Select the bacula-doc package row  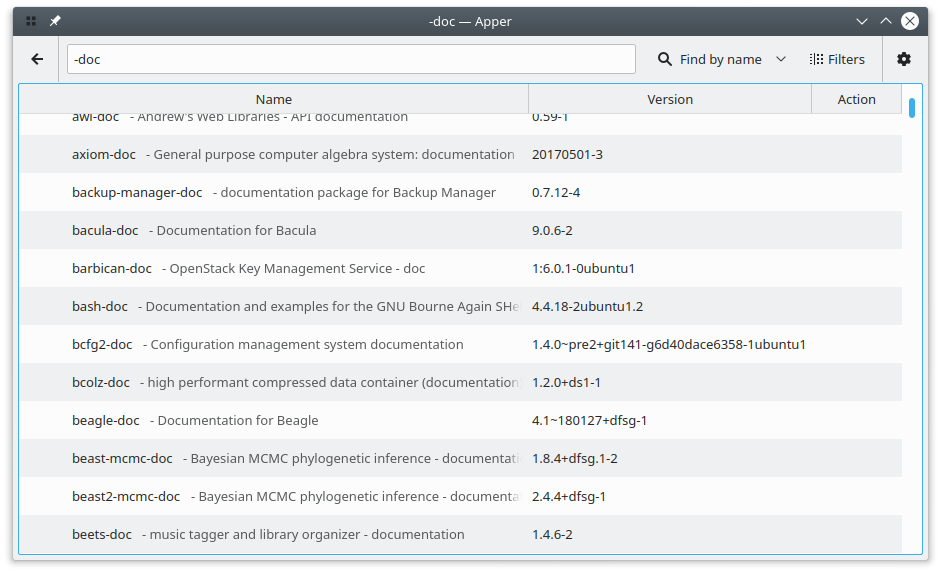tap(105, 230)
